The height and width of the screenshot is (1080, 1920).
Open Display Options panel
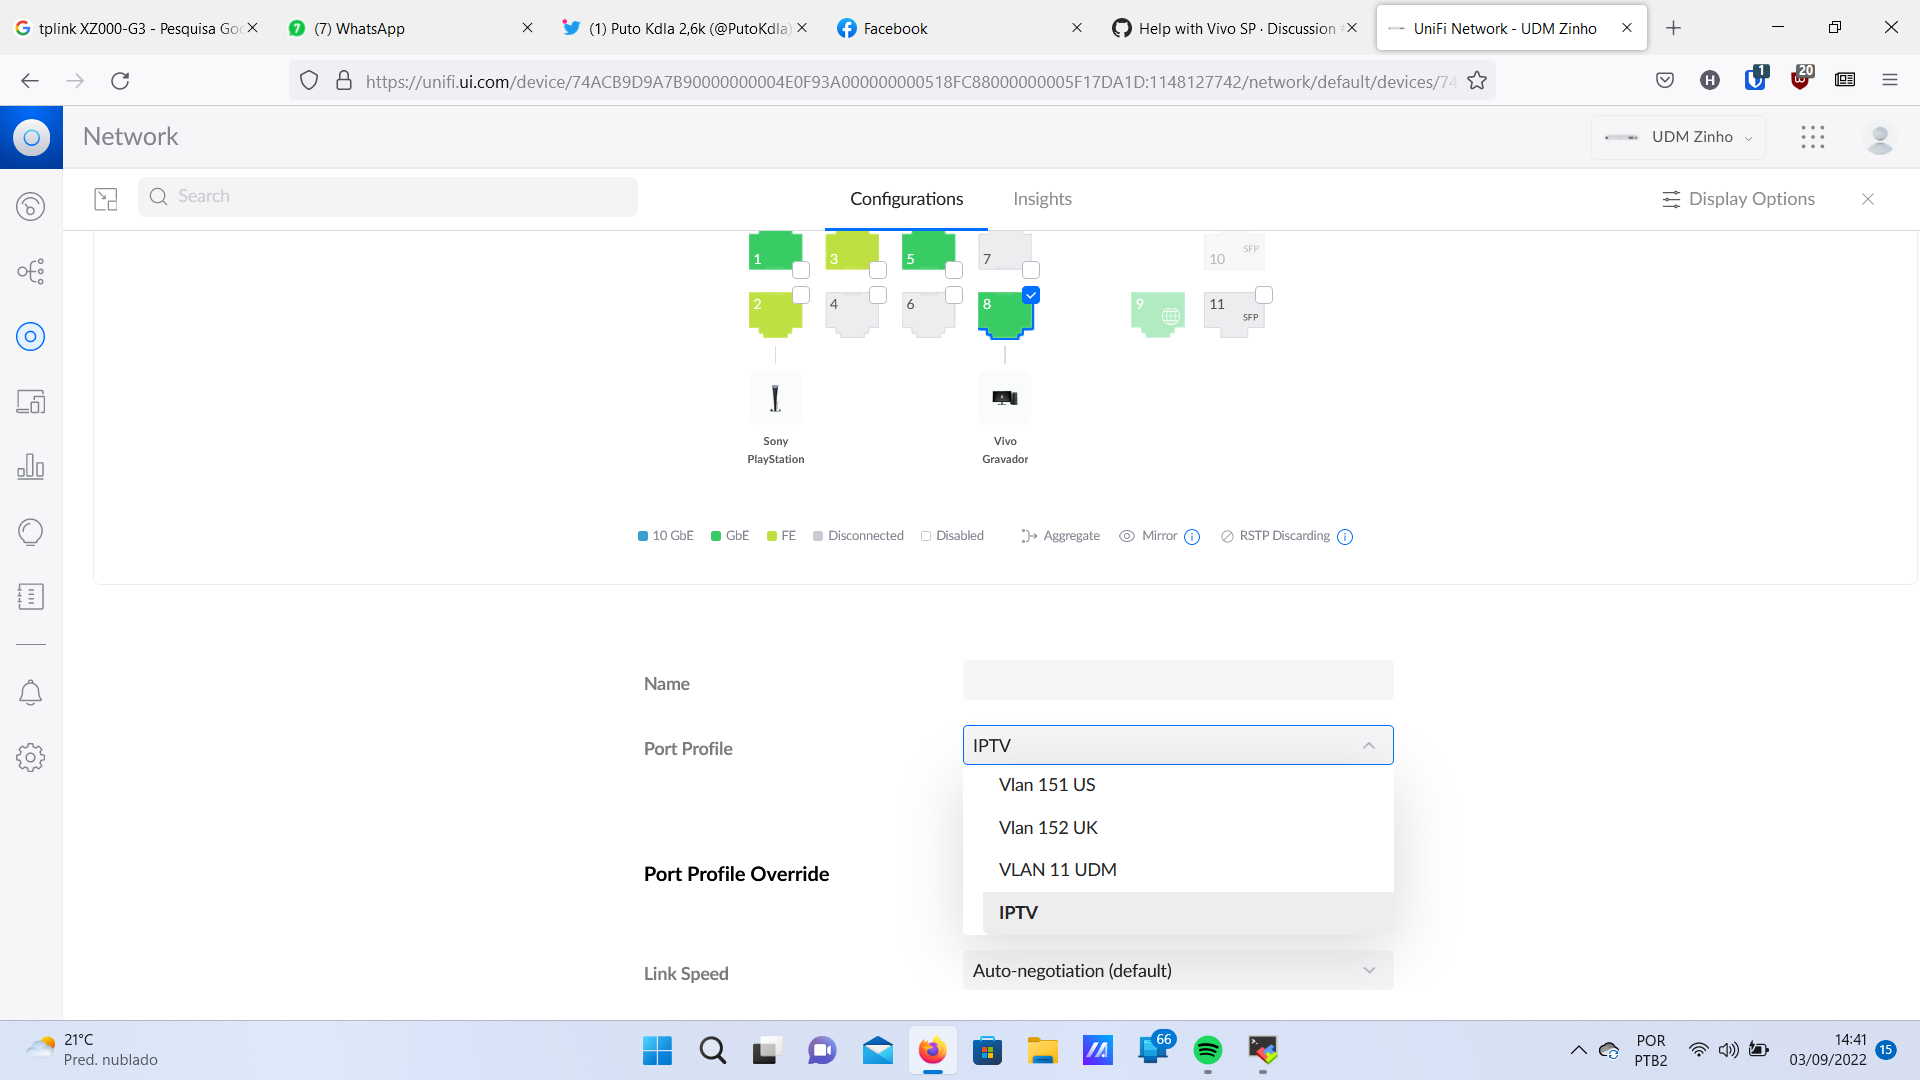pos(1738,199)
